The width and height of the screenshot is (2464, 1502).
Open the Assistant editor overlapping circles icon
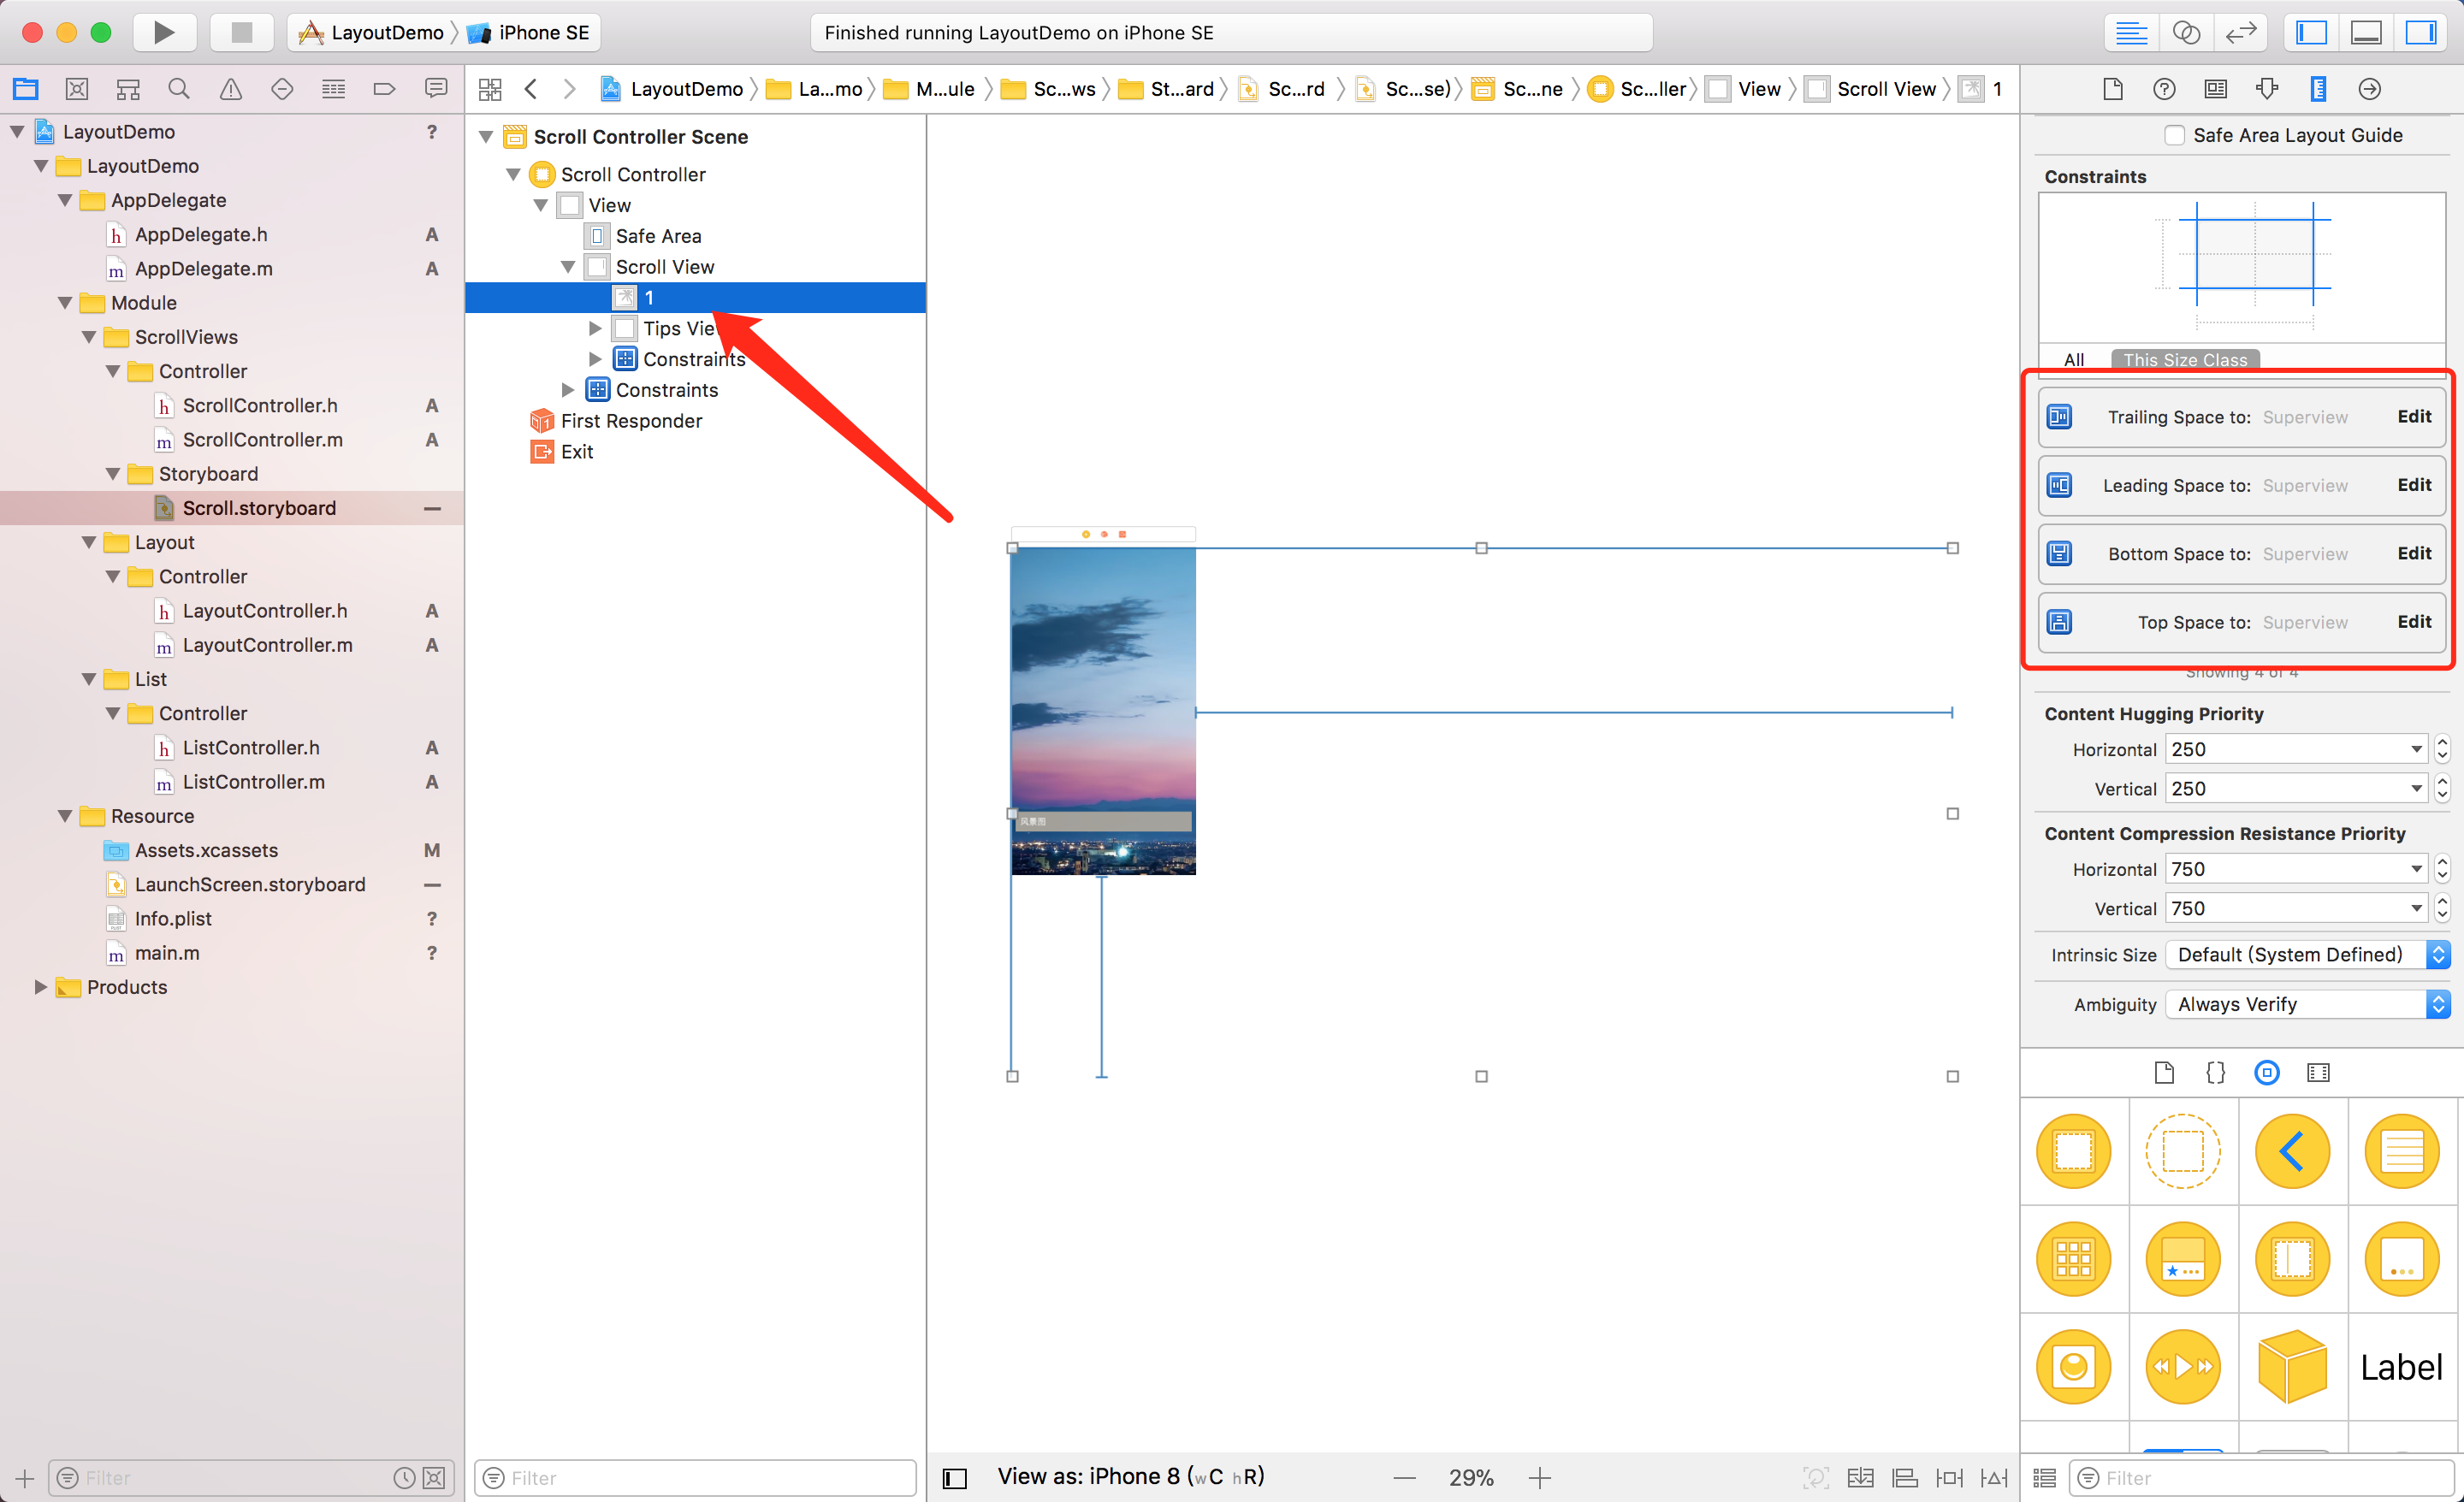[x=2186, y=32]
